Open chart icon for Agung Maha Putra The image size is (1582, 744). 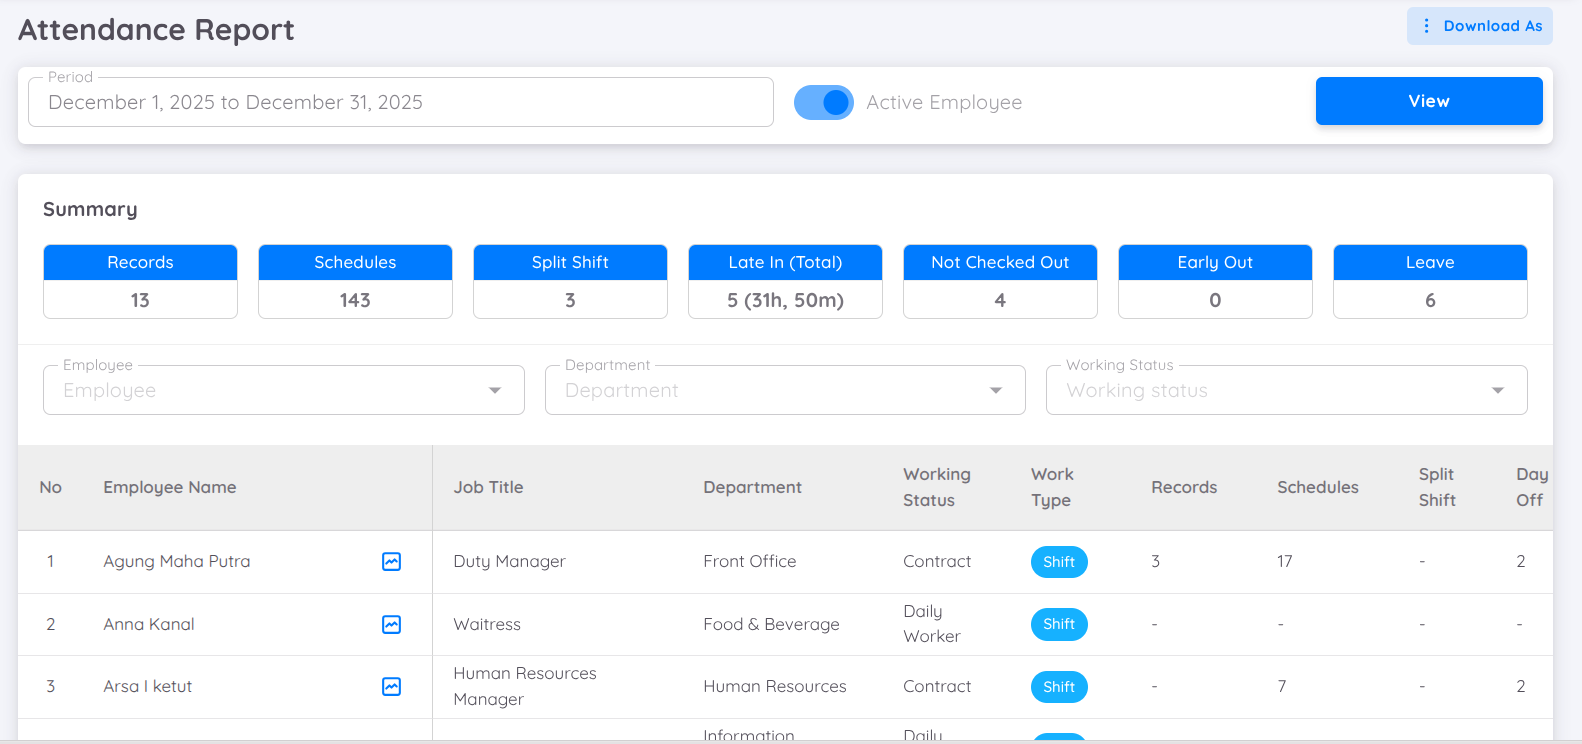(x=391, y=562)
